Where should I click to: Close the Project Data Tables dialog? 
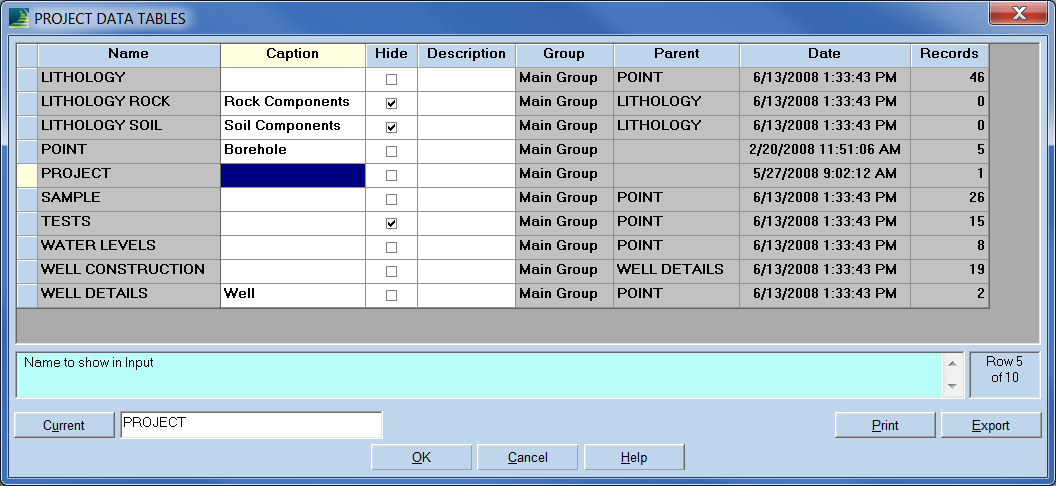point(1019,12)
